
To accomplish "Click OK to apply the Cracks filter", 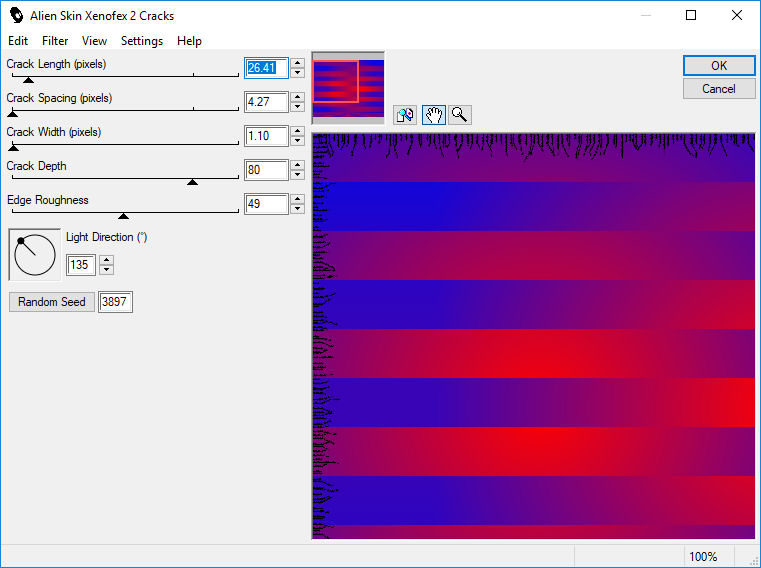I will click(x=719, y=66).
